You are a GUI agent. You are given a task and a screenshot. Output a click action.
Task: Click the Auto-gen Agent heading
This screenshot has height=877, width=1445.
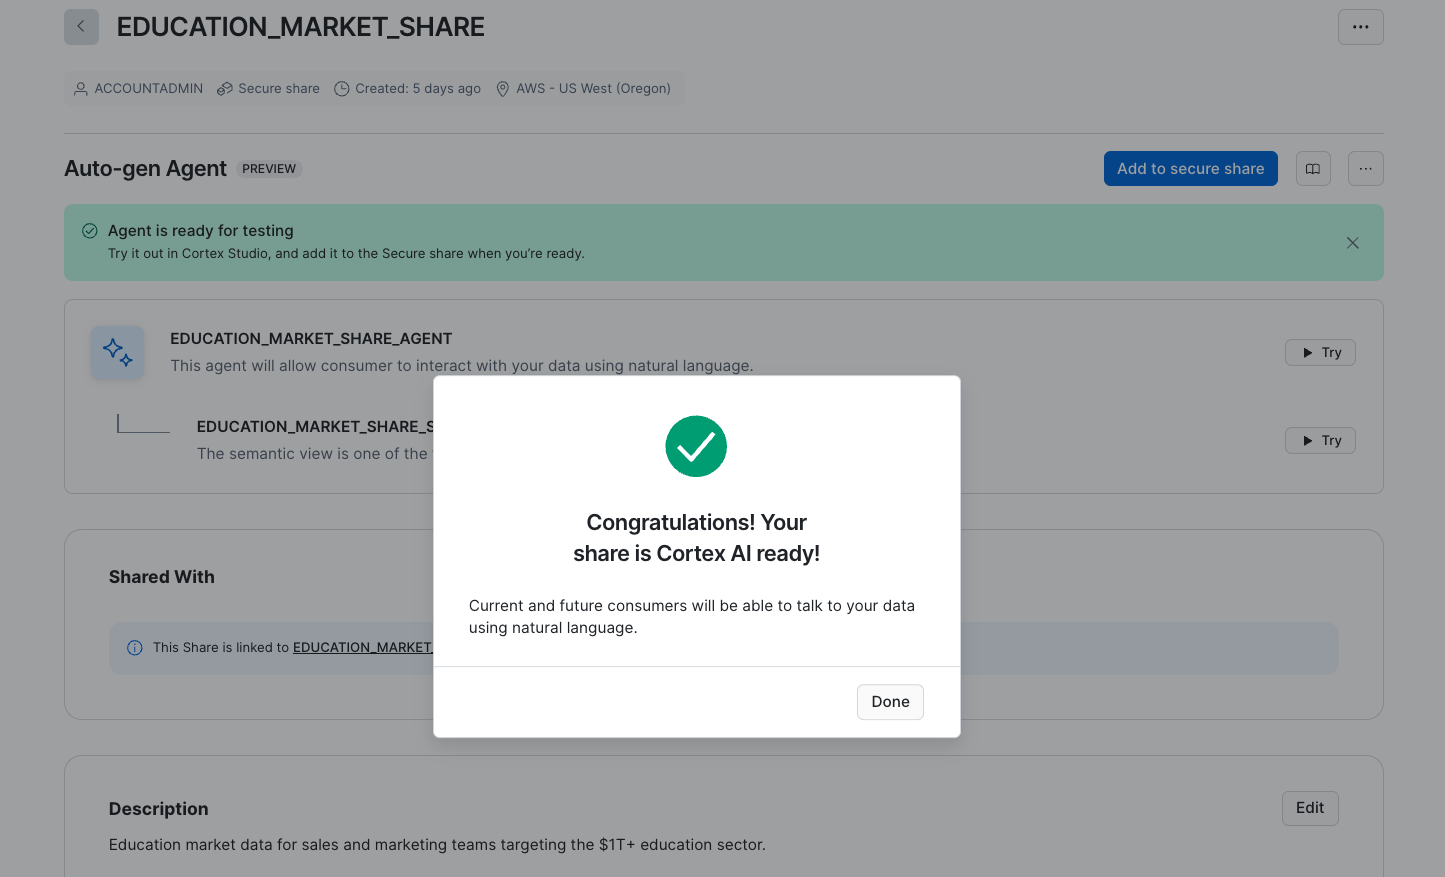click(x=146, y=169)
